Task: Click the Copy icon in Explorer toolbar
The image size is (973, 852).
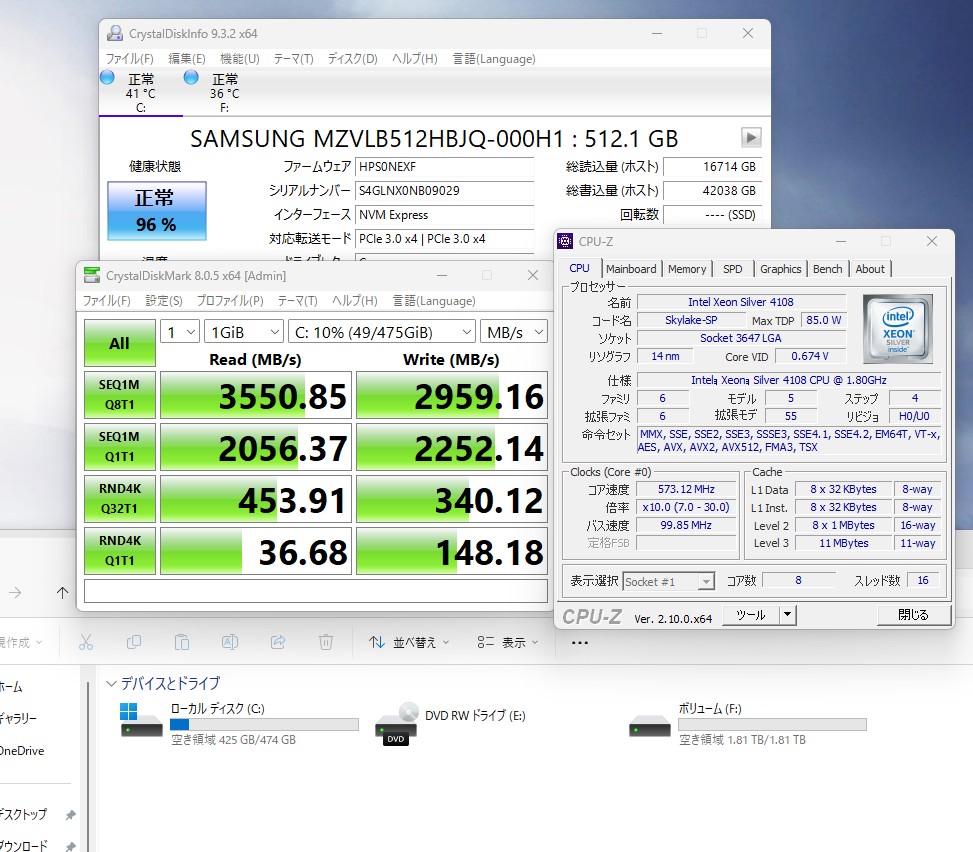Action: click(x=133, y=642)
